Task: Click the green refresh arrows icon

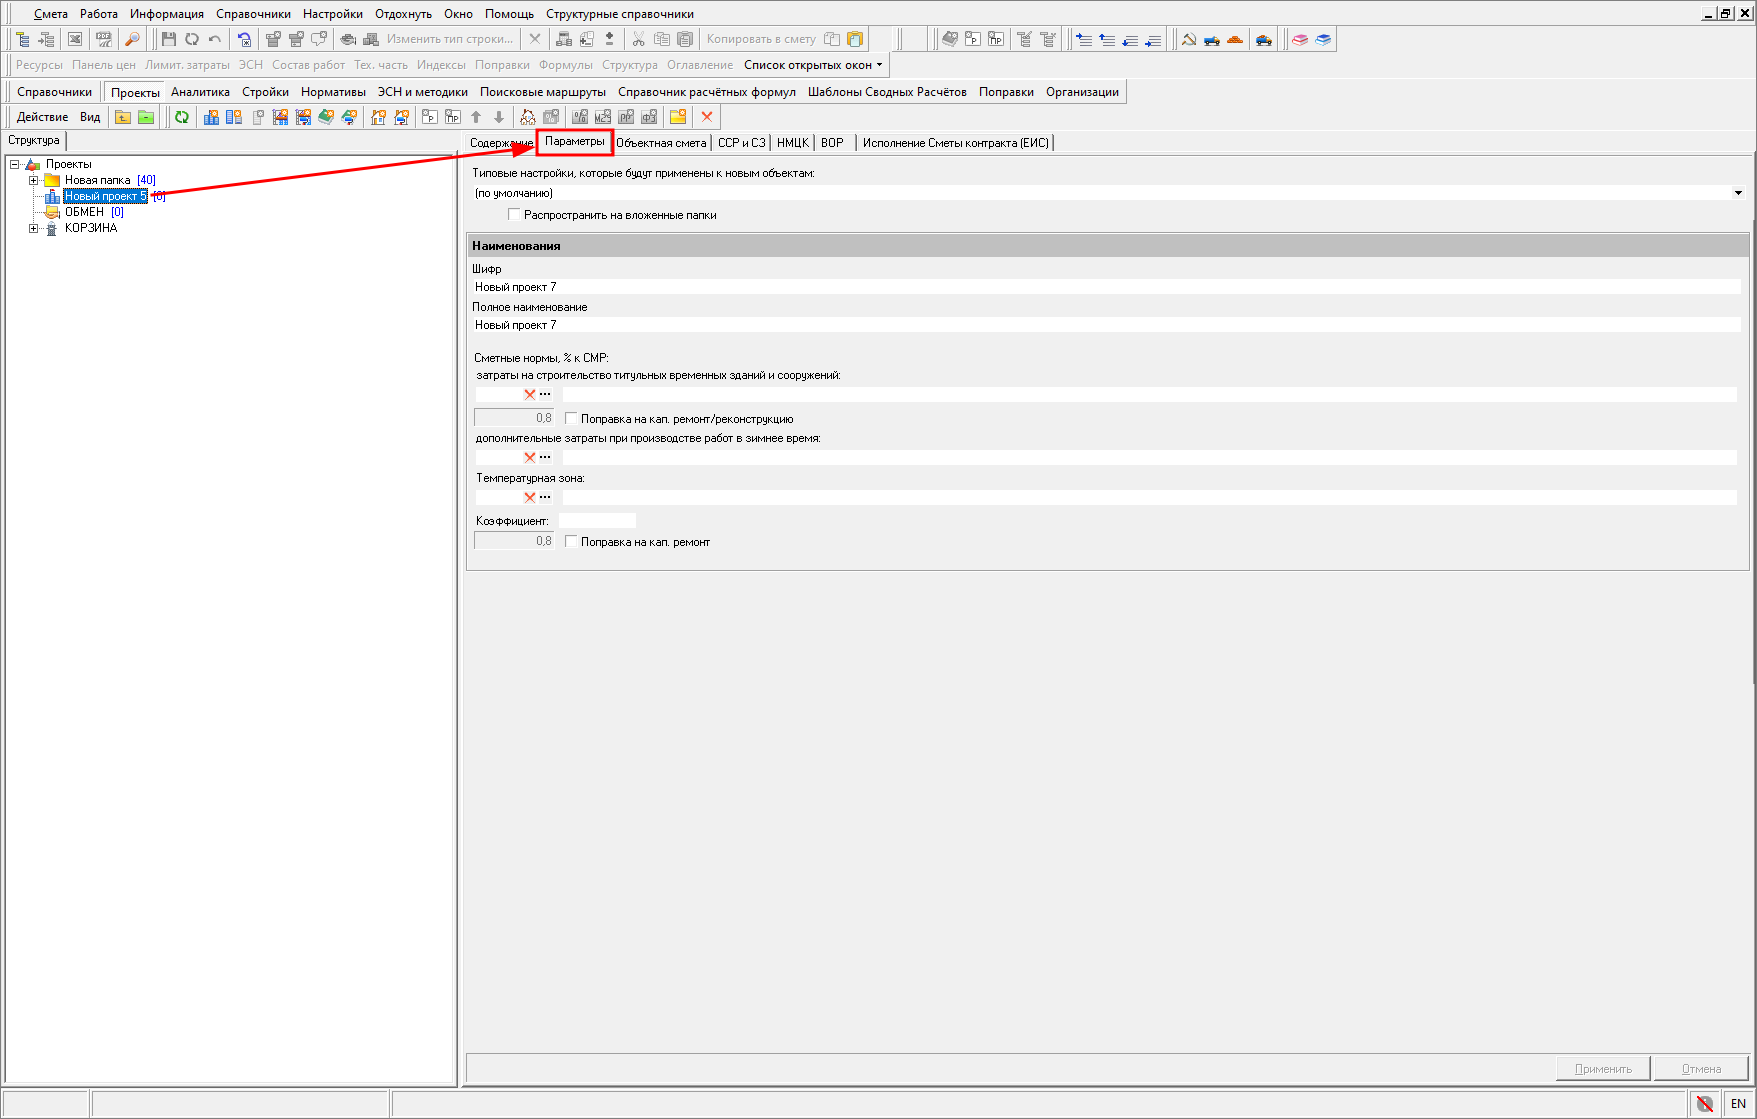Action: coord(182,117)
